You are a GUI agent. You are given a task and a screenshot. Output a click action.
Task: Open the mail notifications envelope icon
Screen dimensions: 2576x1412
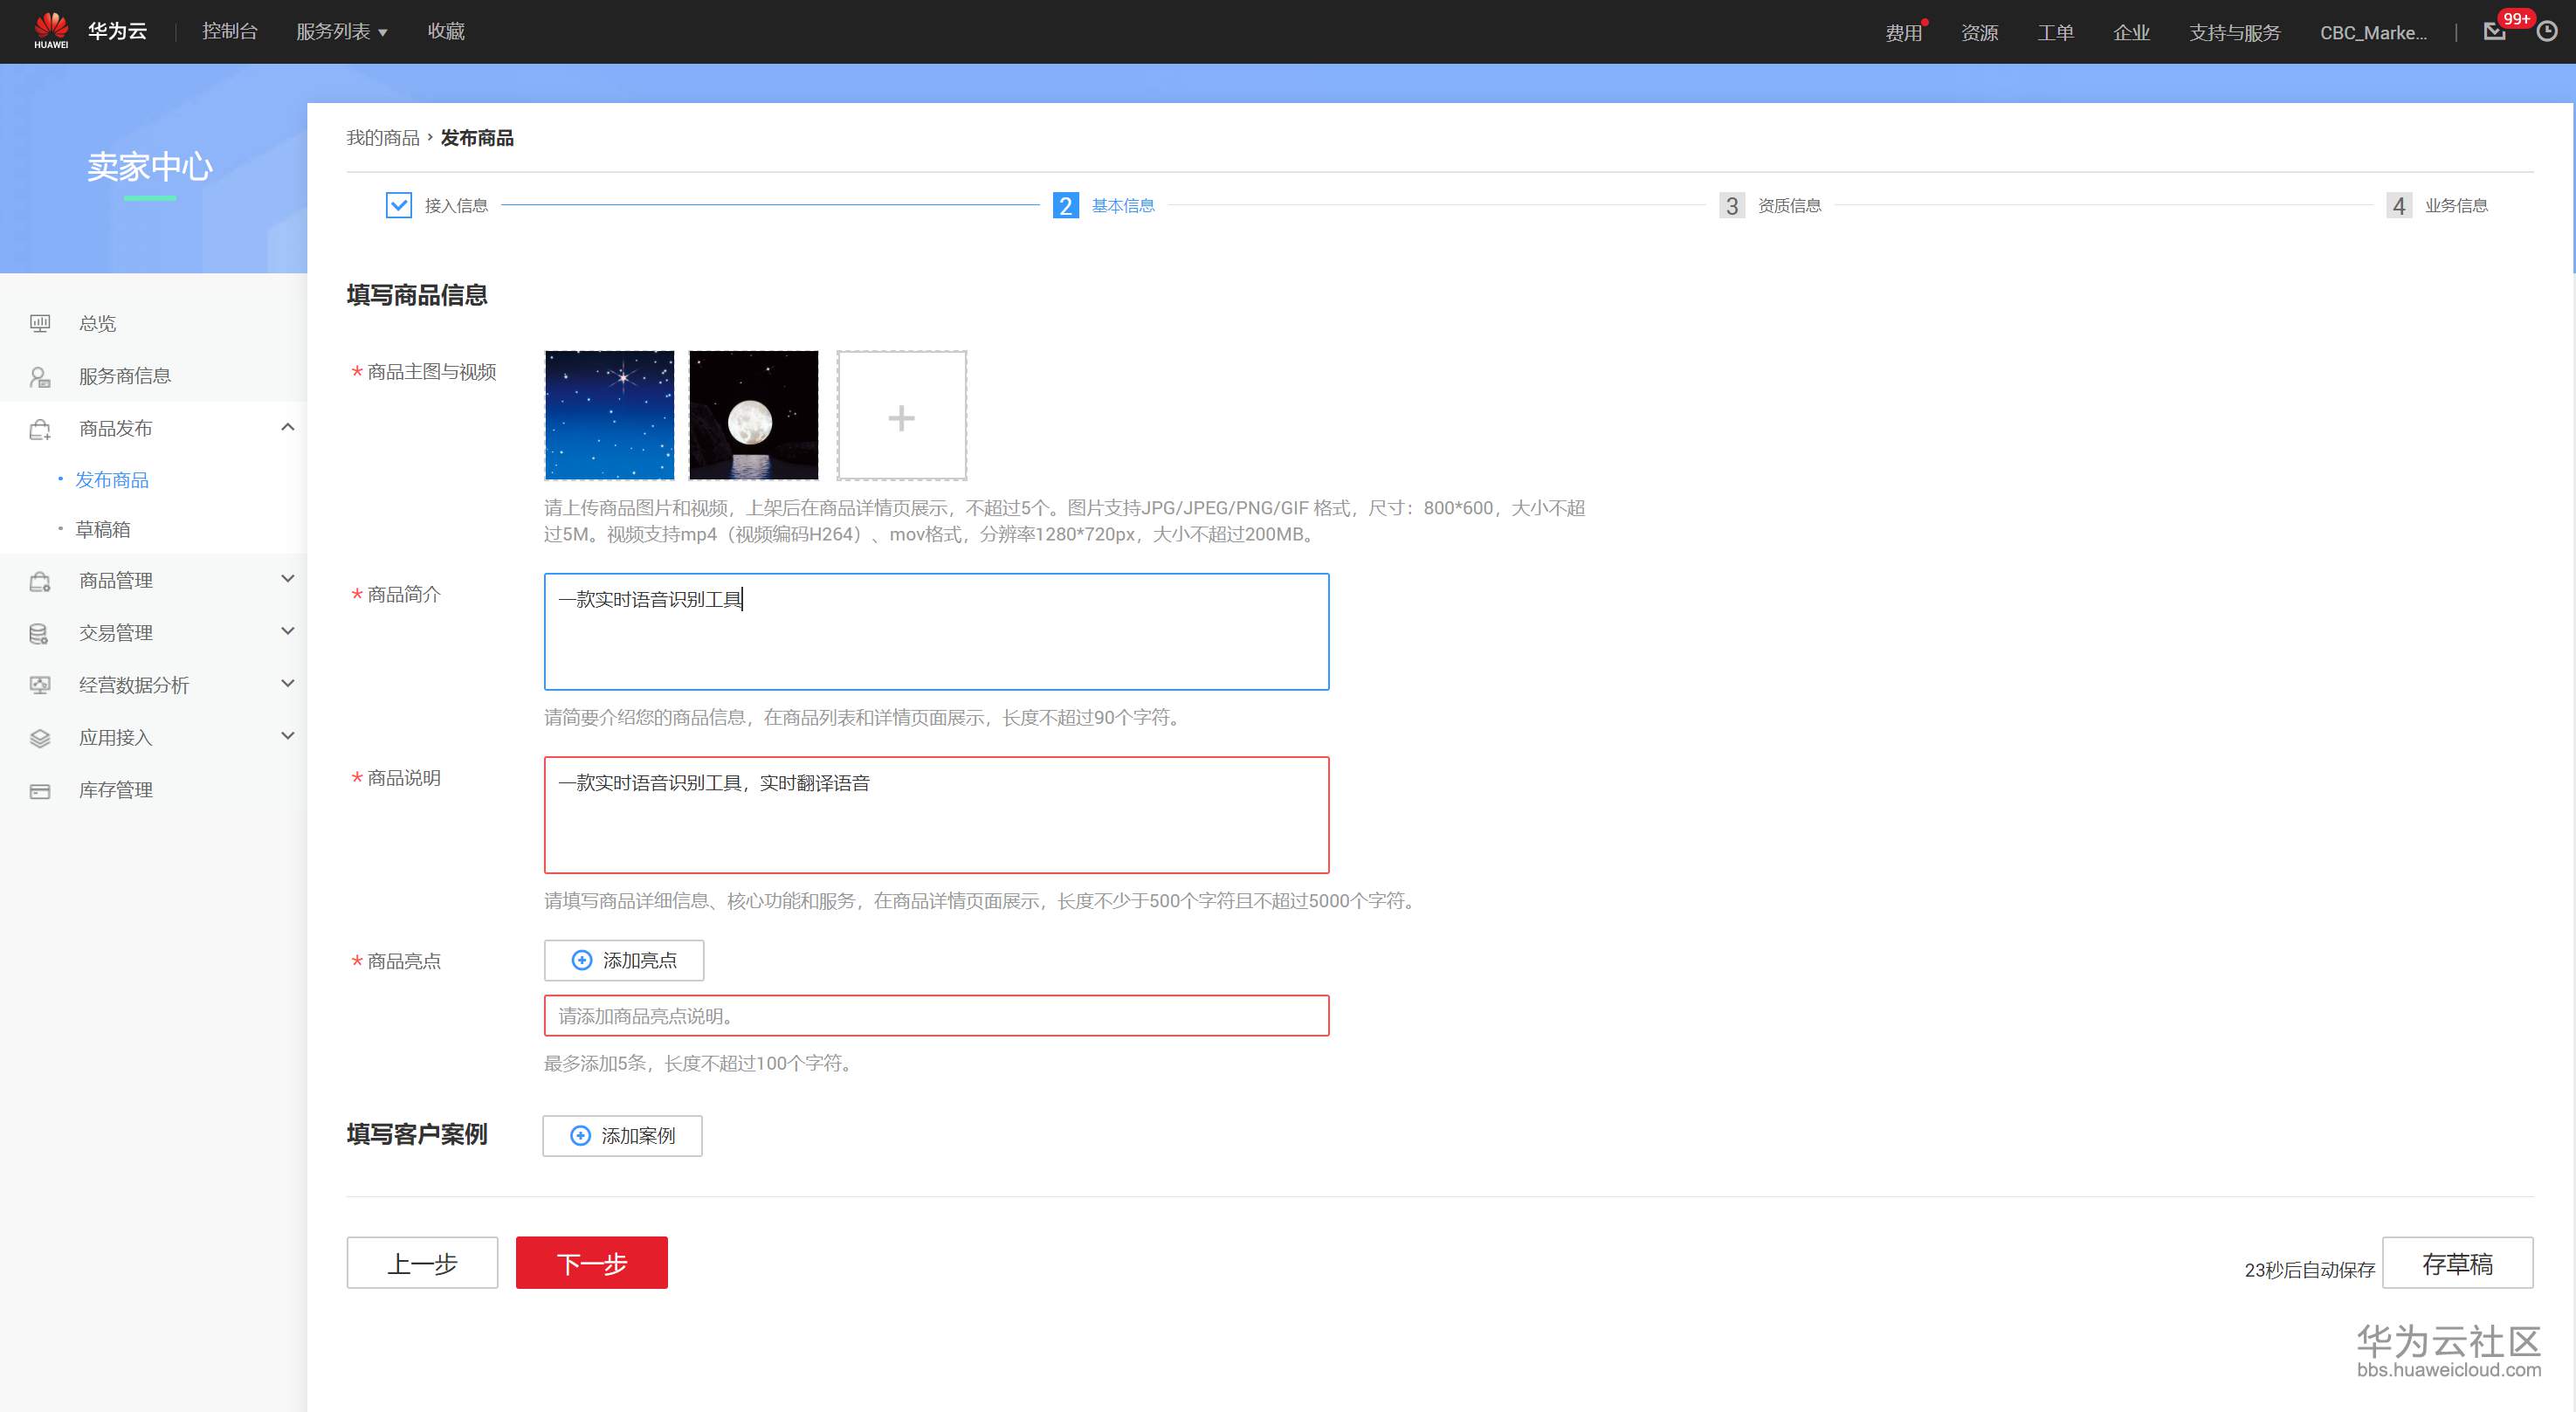(2494, 32)
